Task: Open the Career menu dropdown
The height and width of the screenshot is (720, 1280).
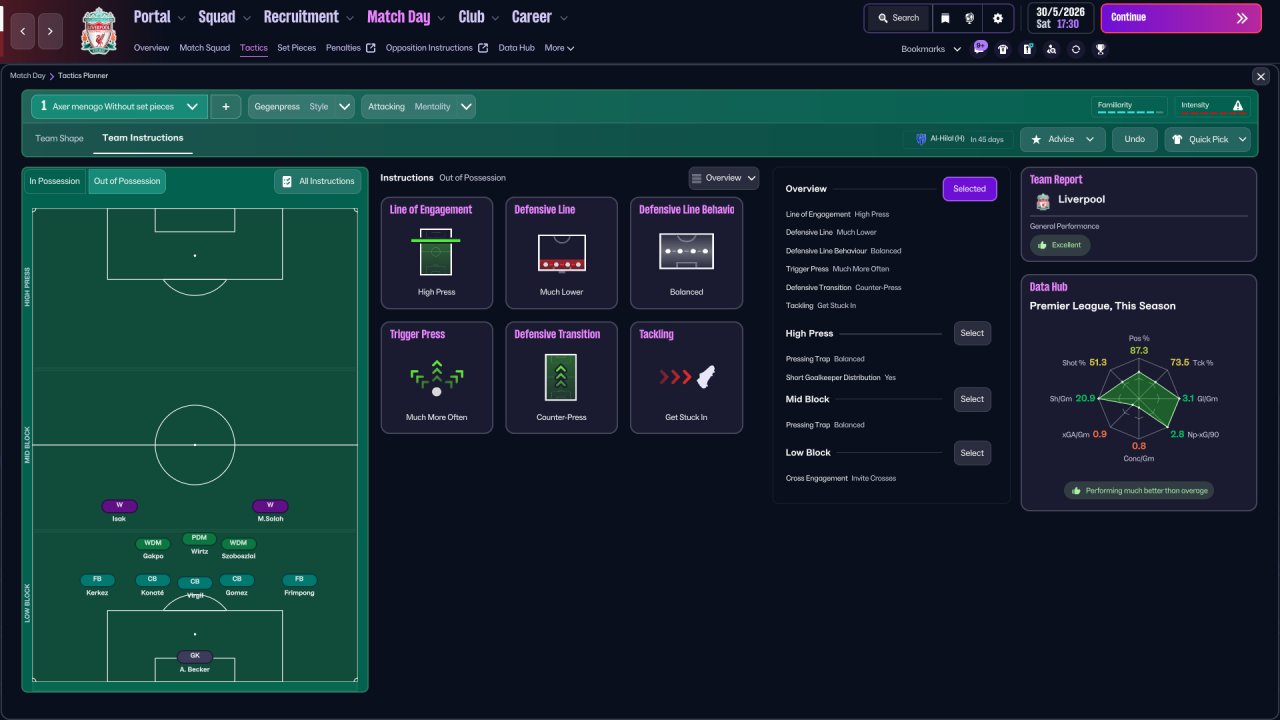Action: (540, 17)
